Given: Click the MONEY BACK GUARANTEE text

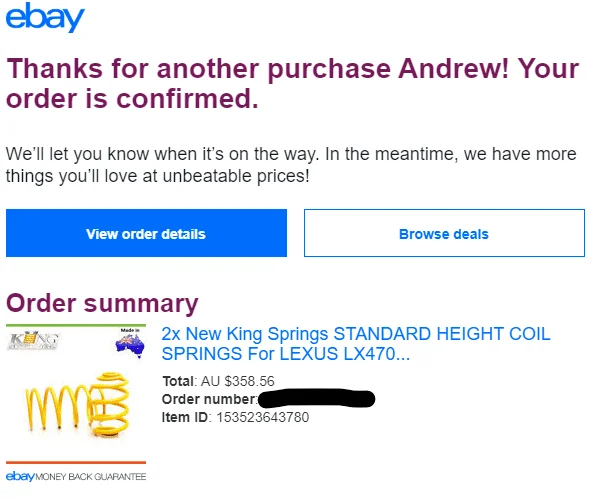Looking at the screenshot, I should [x=91, y=477].
